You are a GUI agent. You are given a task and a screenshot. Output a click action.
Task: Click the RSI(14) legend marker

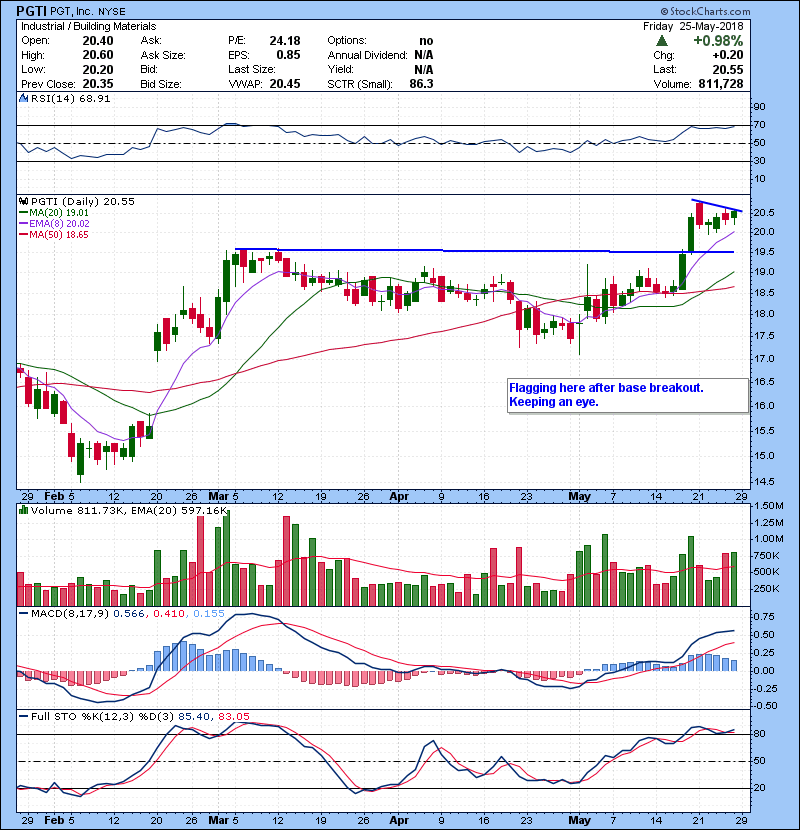click(24, 99)
